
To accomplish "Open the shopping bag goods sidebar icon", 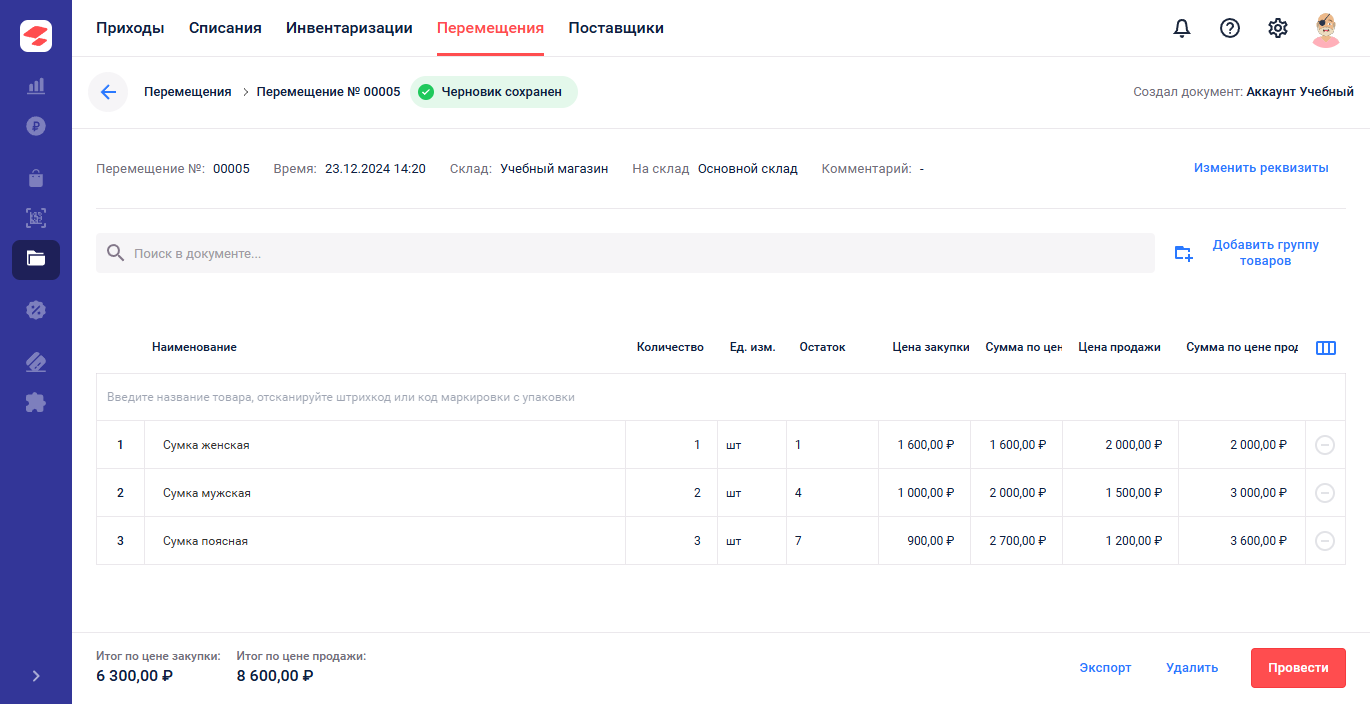I will coord(36,179).
